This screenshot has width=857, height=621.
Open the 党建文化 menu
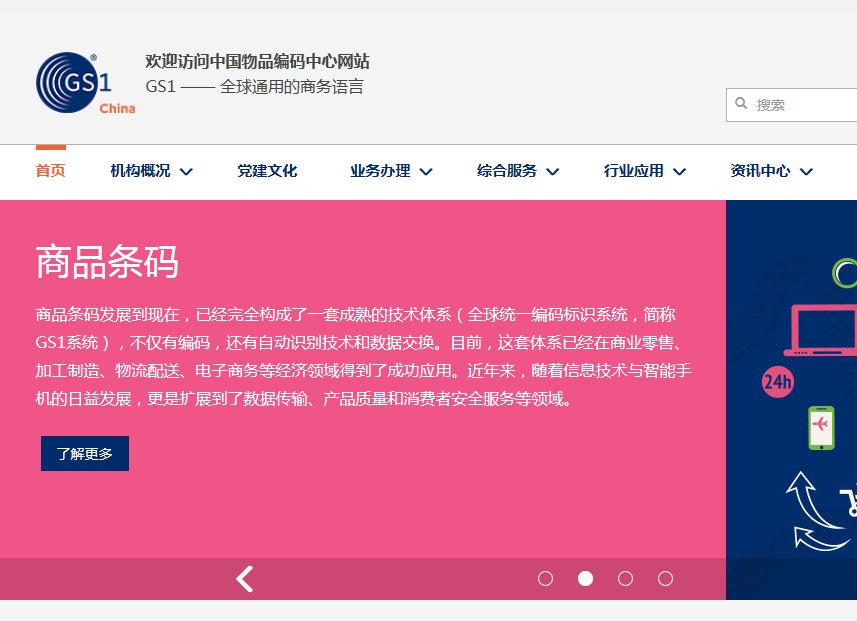click(267, 171)
